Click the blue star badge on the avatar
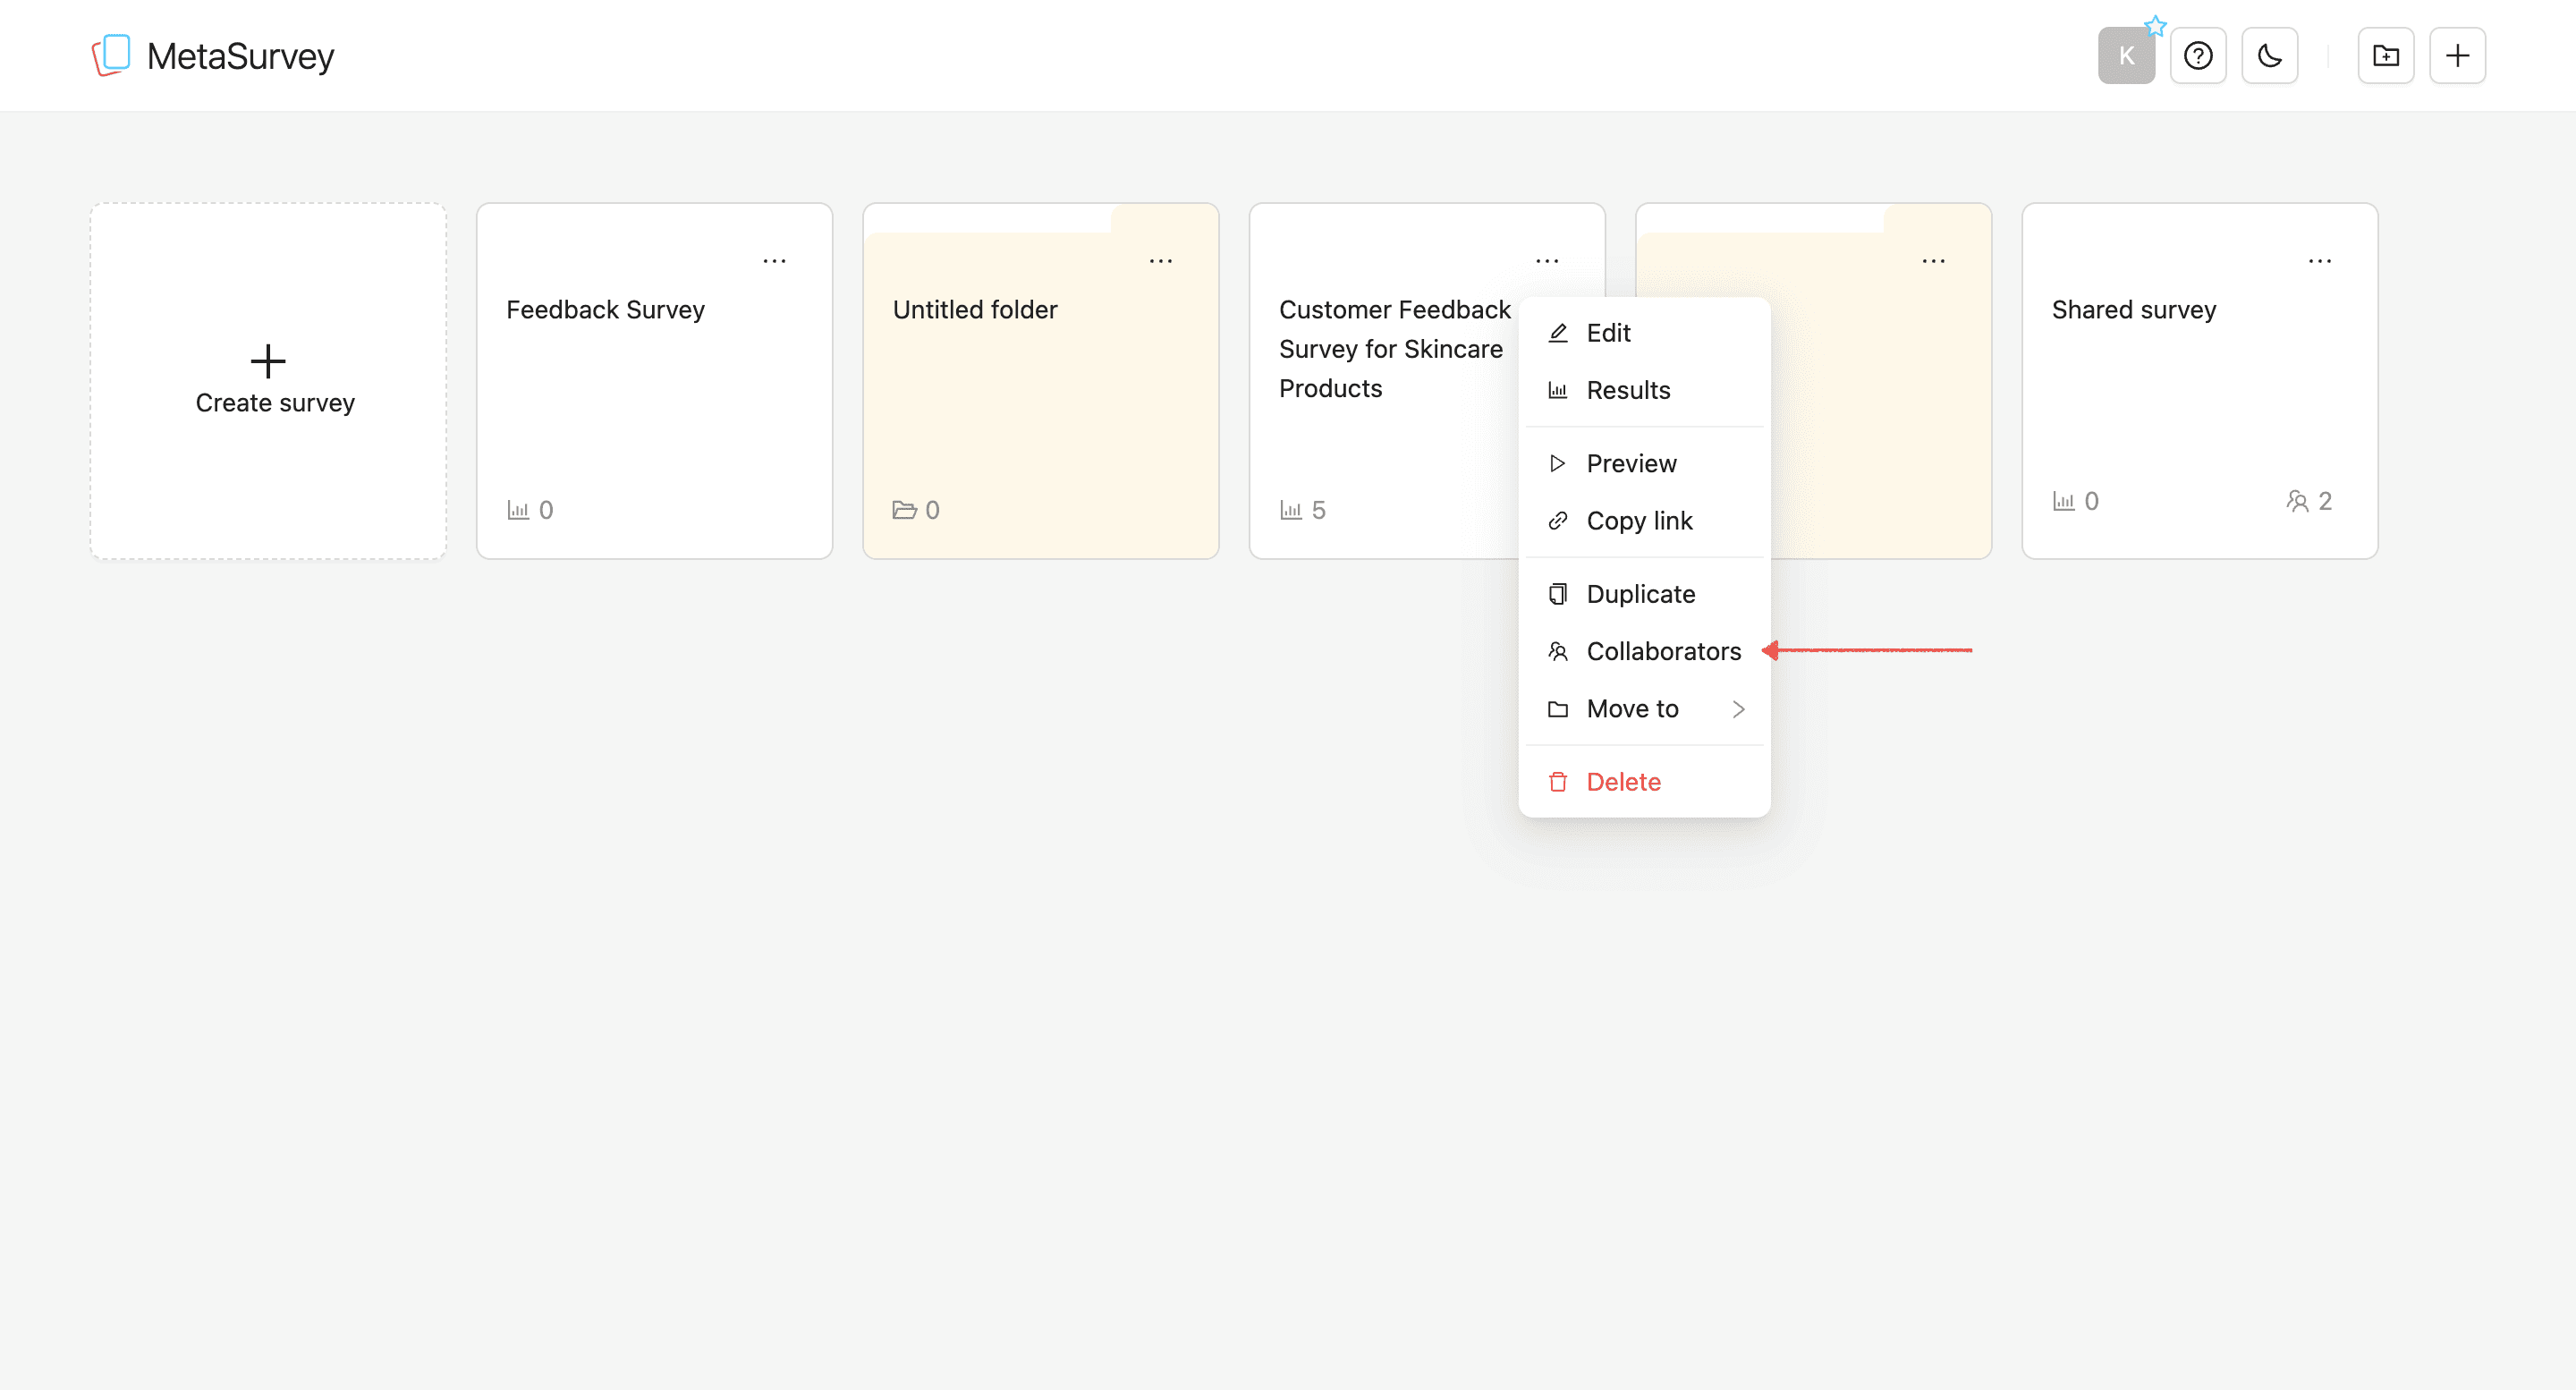Image resolution: width=2576 pixels, height=1390 pixels. [x=2155, y=26]
